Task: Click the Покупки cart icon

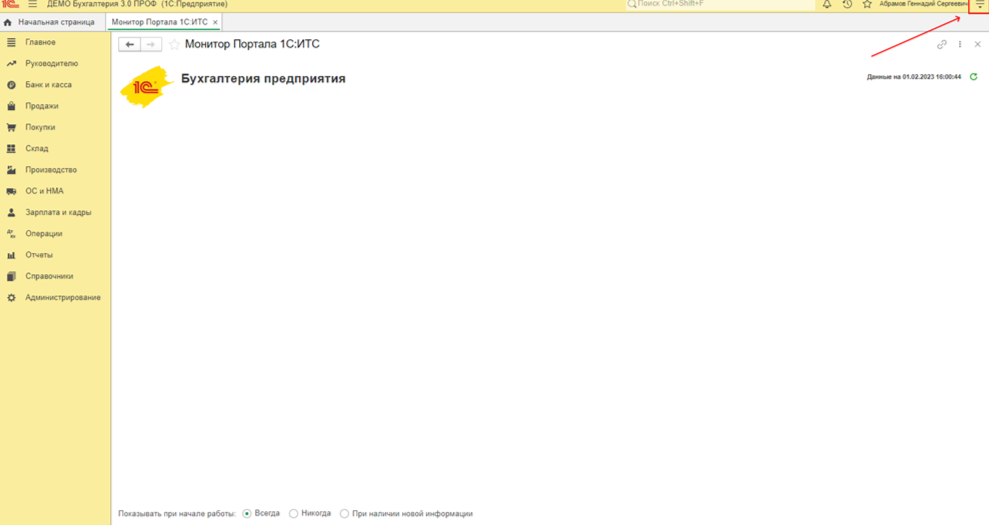Action: [11, 127]
